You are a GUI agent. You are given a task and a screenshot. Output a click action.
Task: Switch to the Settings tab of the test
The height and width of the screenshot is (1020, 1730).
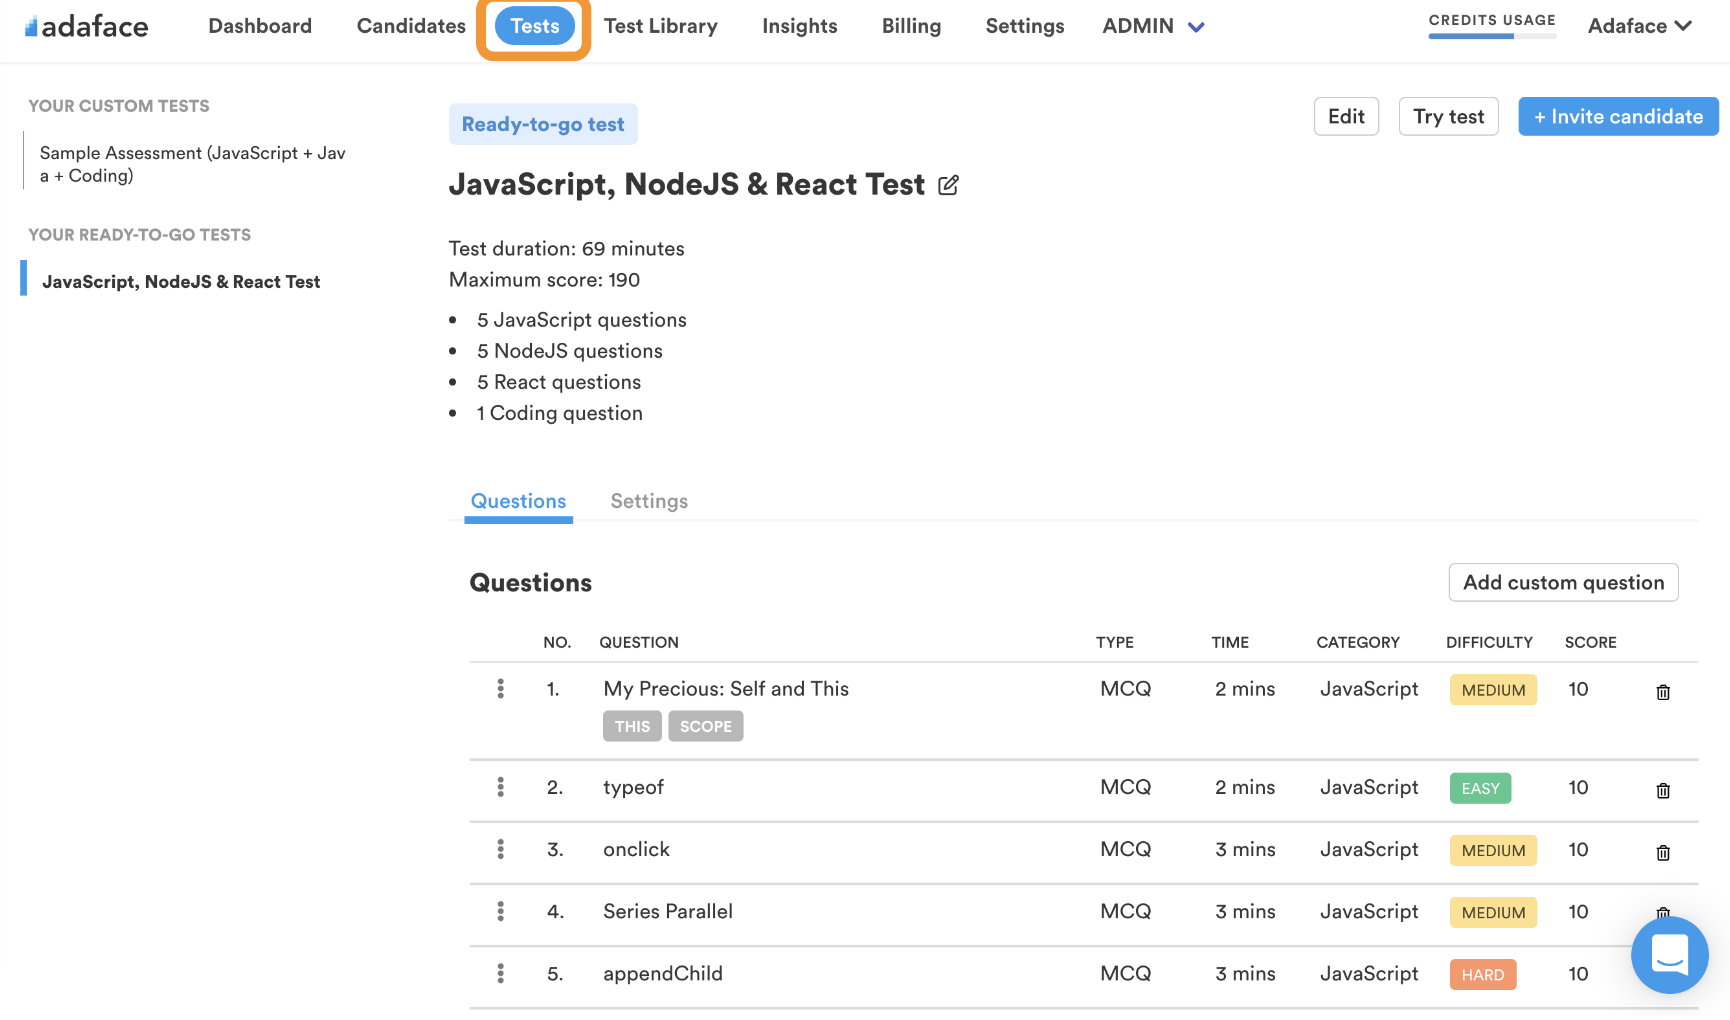pos(648,501)
